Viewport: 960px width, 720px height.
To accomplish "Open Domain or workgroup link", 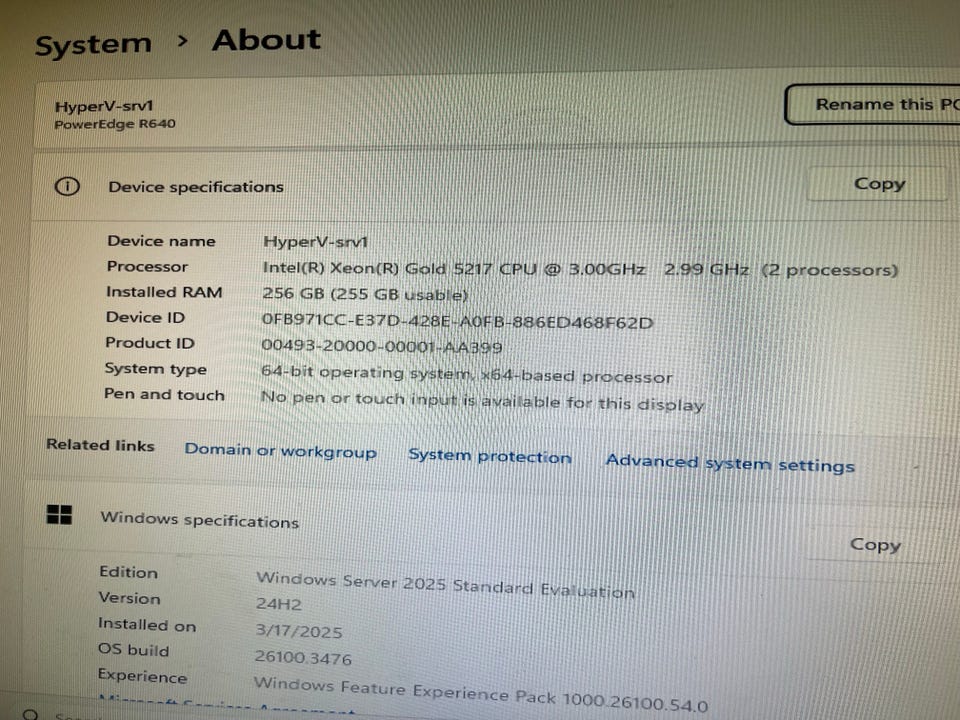I will (x=280, y=451).
